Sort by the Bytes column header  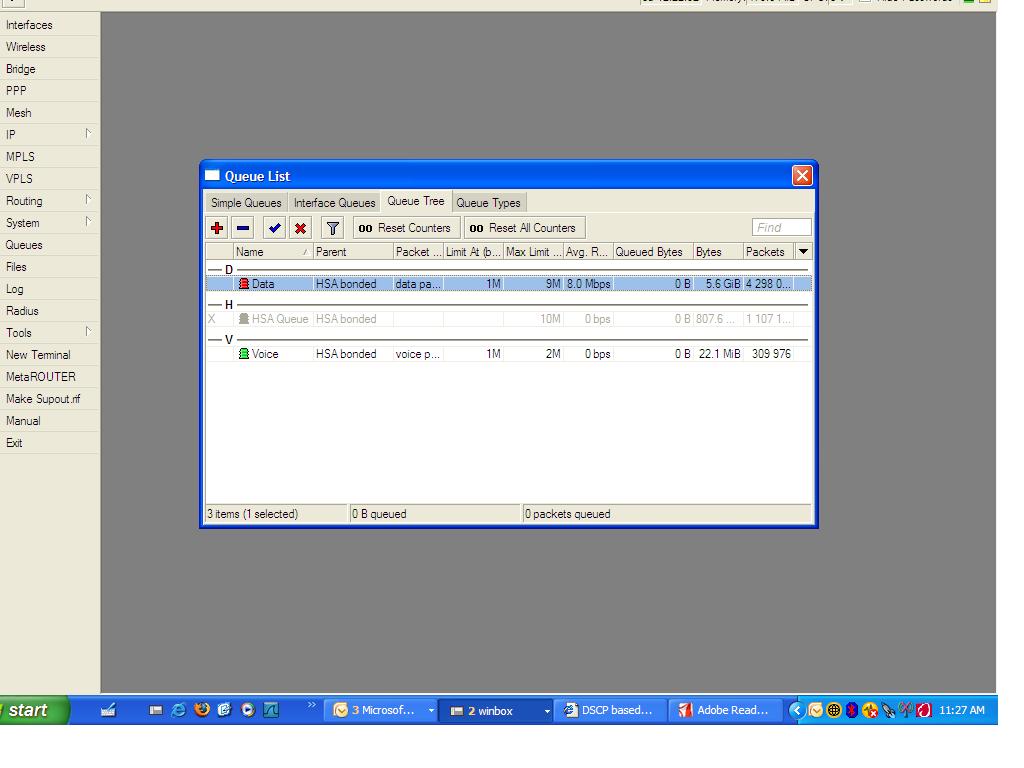point(718,251)
